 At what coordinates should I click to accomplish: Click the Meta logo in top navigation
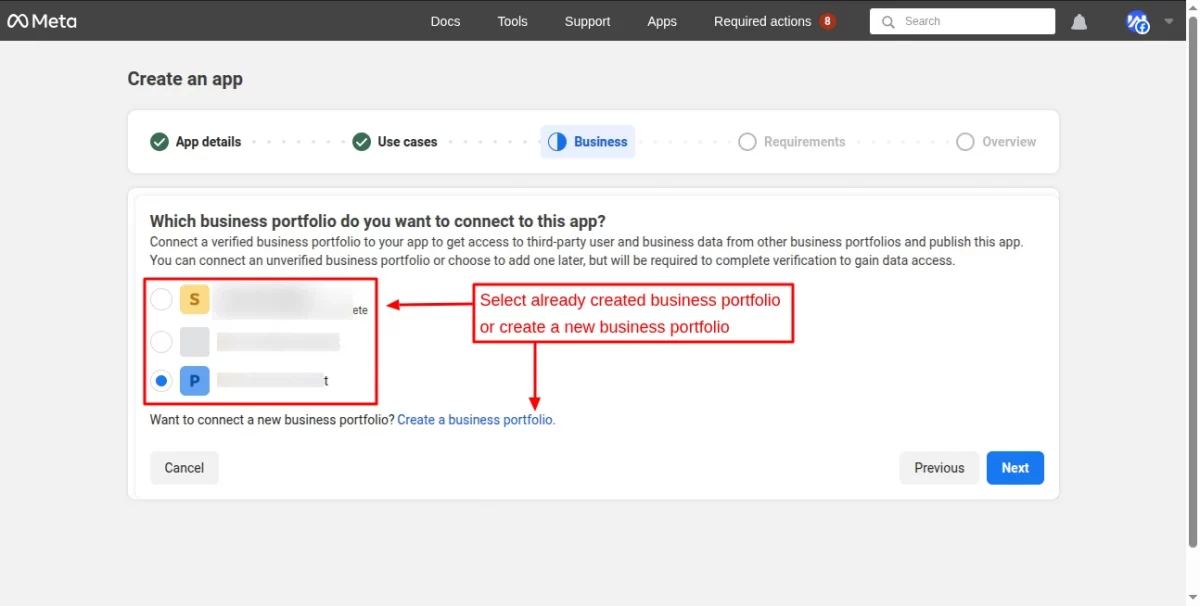(x=42, y=20)
